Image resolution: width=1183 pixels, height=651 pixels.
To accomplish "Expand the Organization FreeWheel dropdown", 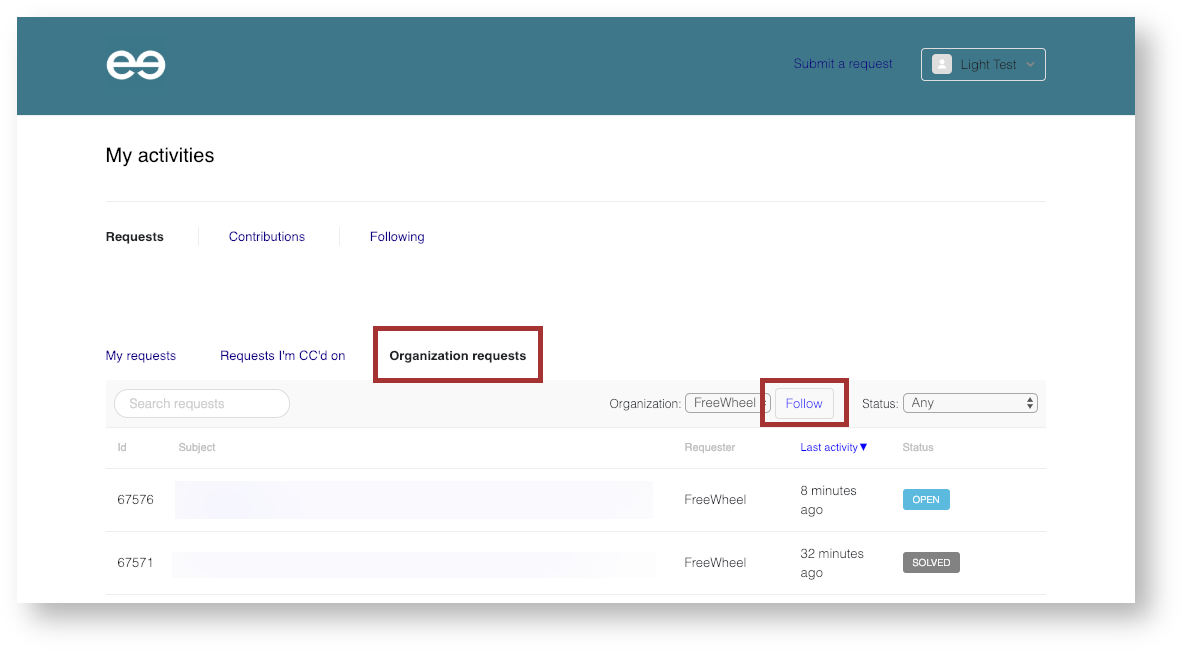I will click(727, 403).
